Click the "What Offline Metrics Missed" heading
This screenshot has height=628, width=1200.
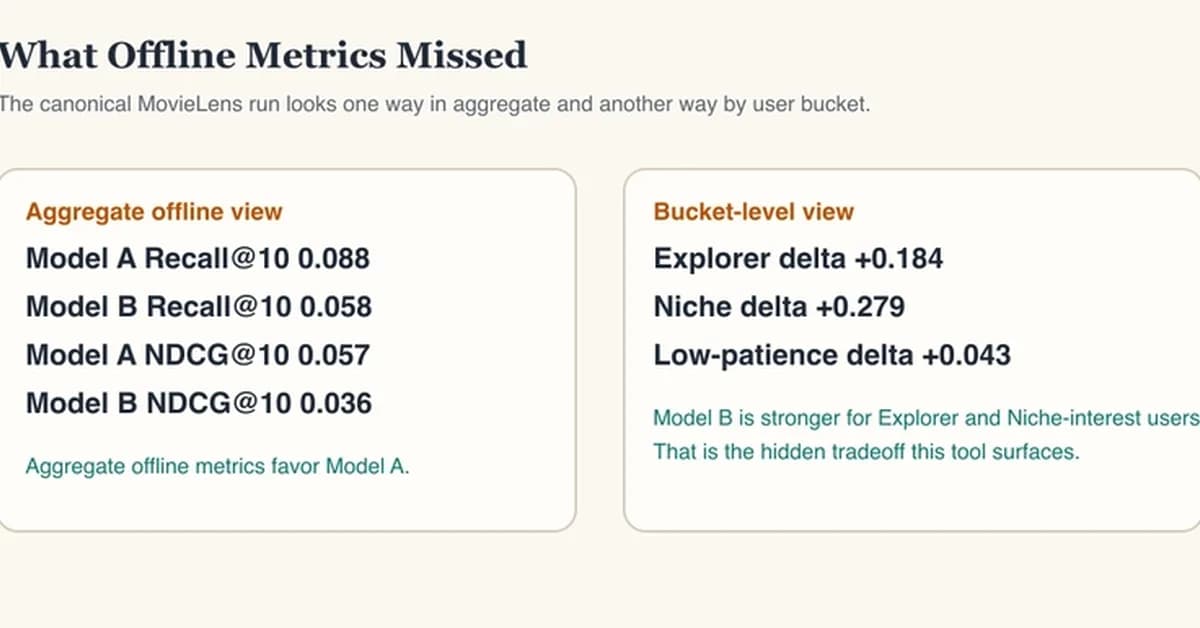pos(262,56)
